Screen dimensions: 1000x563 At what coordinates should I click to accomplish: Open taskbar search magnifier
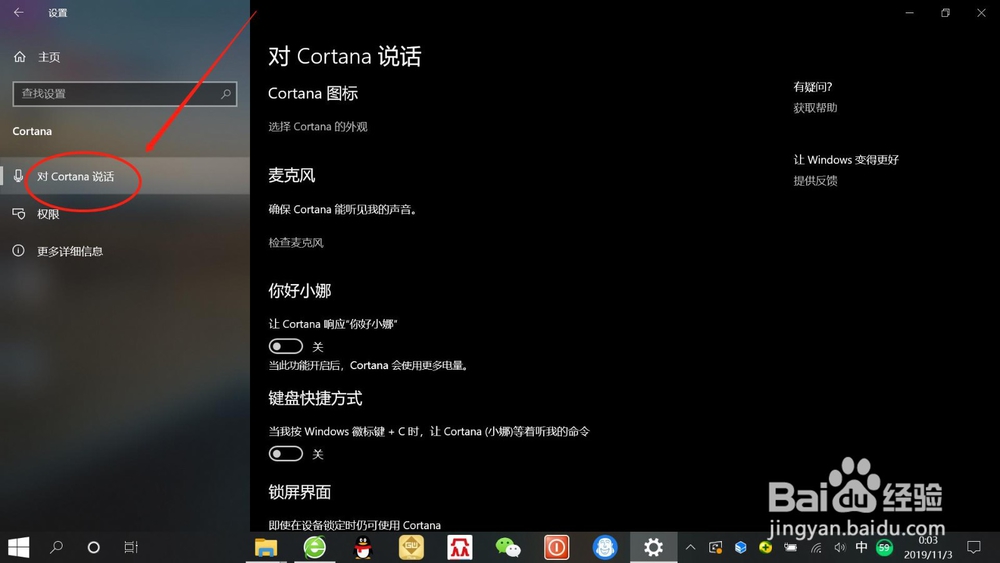[x=56, y=547]
